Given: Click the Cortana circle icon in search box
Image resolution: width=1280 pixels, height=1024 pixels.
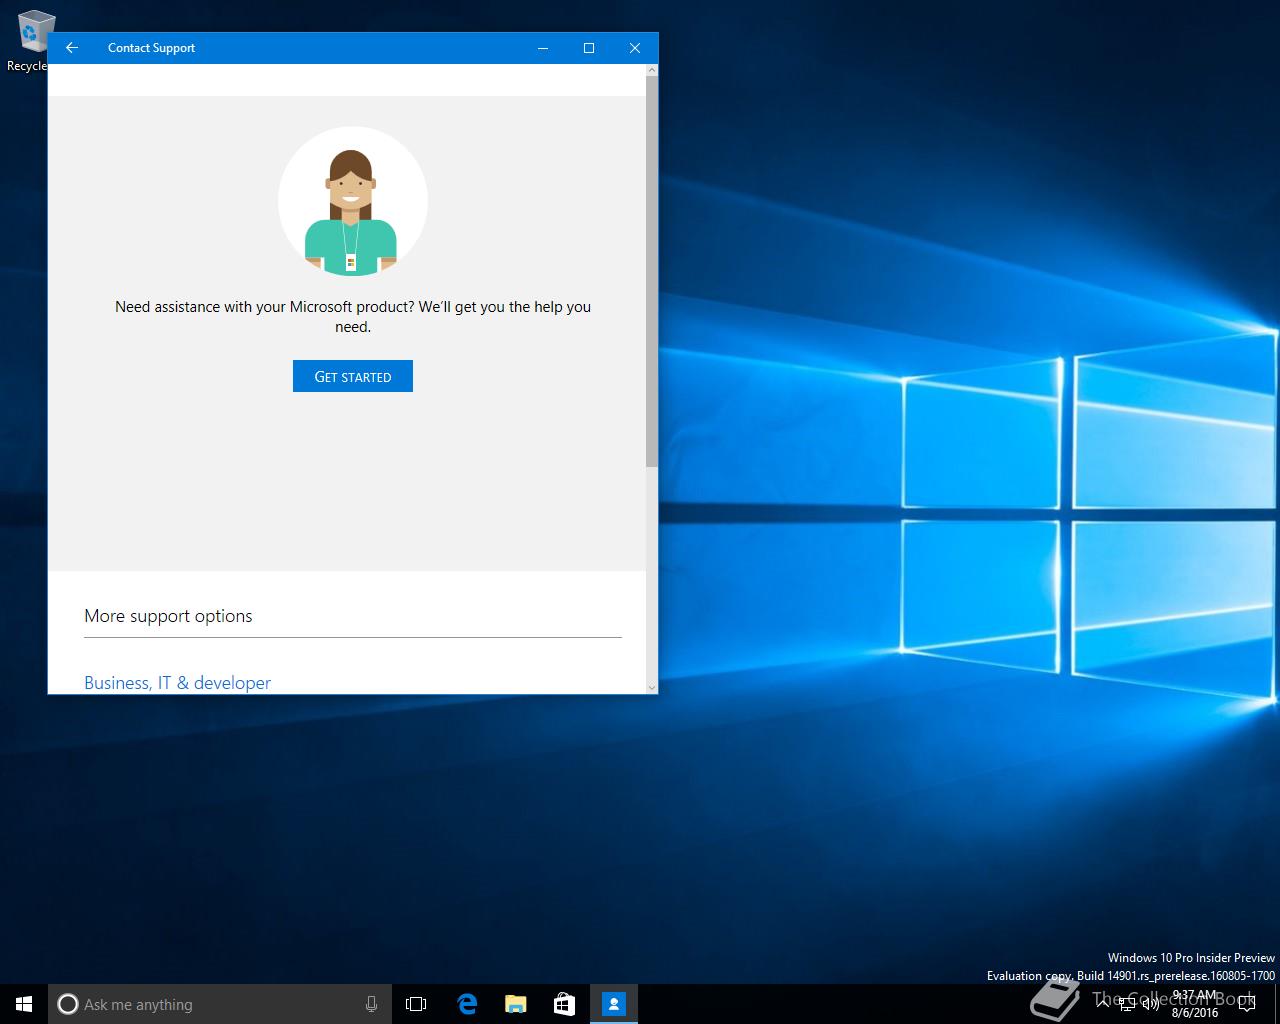Looking at the screenshot, I should (67, 1004).
